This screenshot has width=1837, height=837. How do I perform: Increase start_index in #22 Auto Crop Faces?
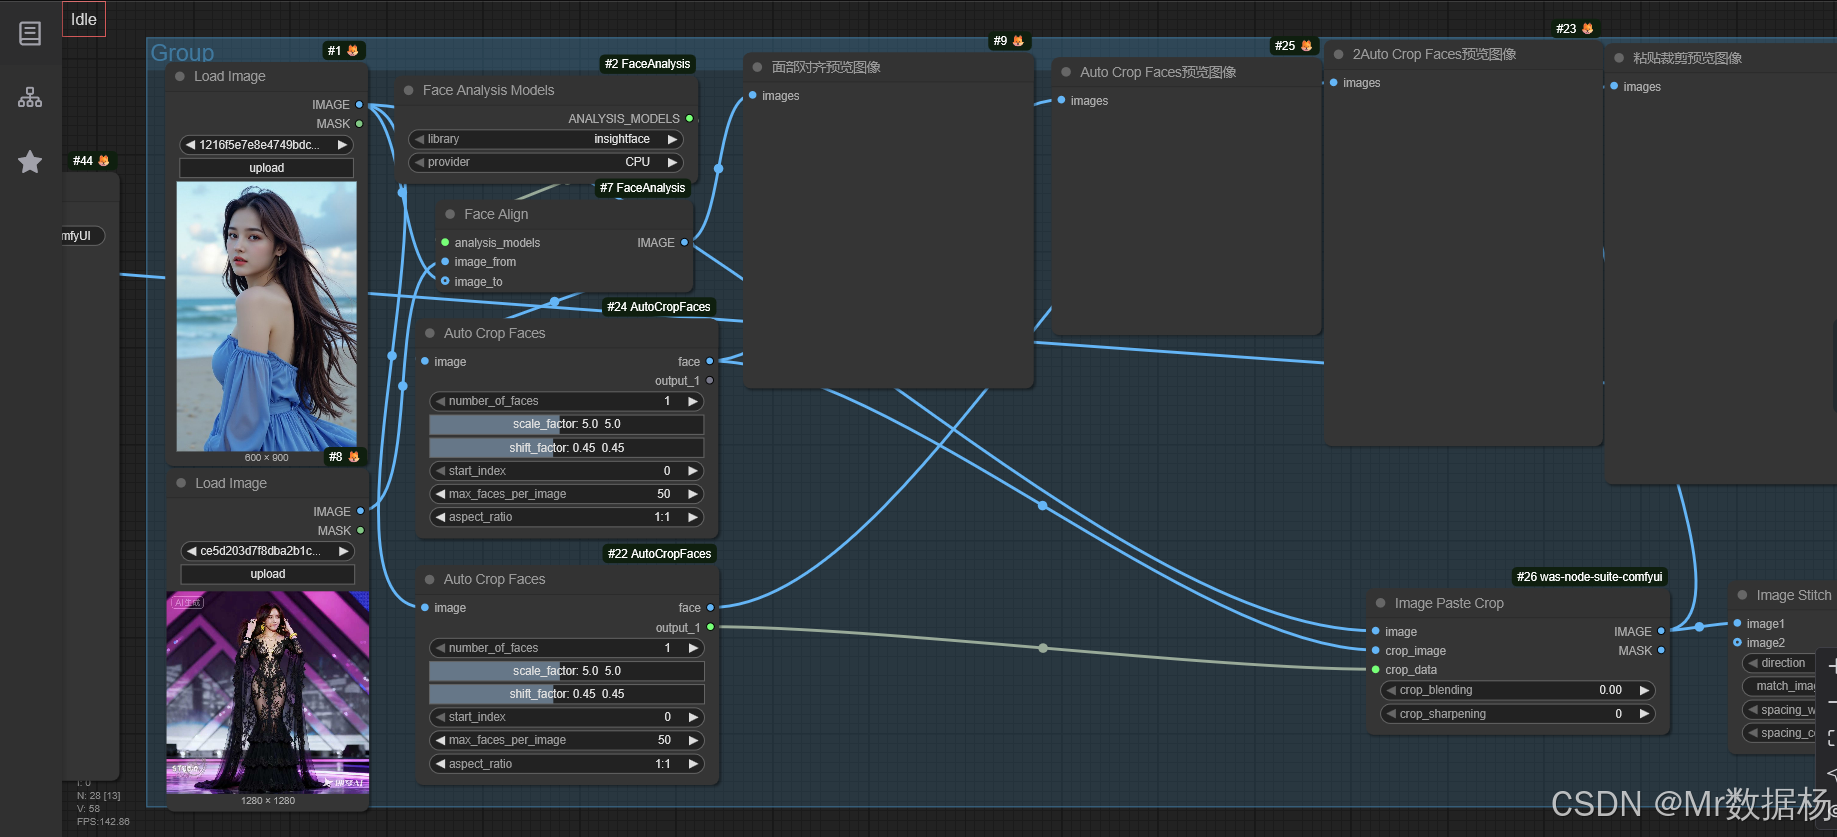tap(692, 717)
